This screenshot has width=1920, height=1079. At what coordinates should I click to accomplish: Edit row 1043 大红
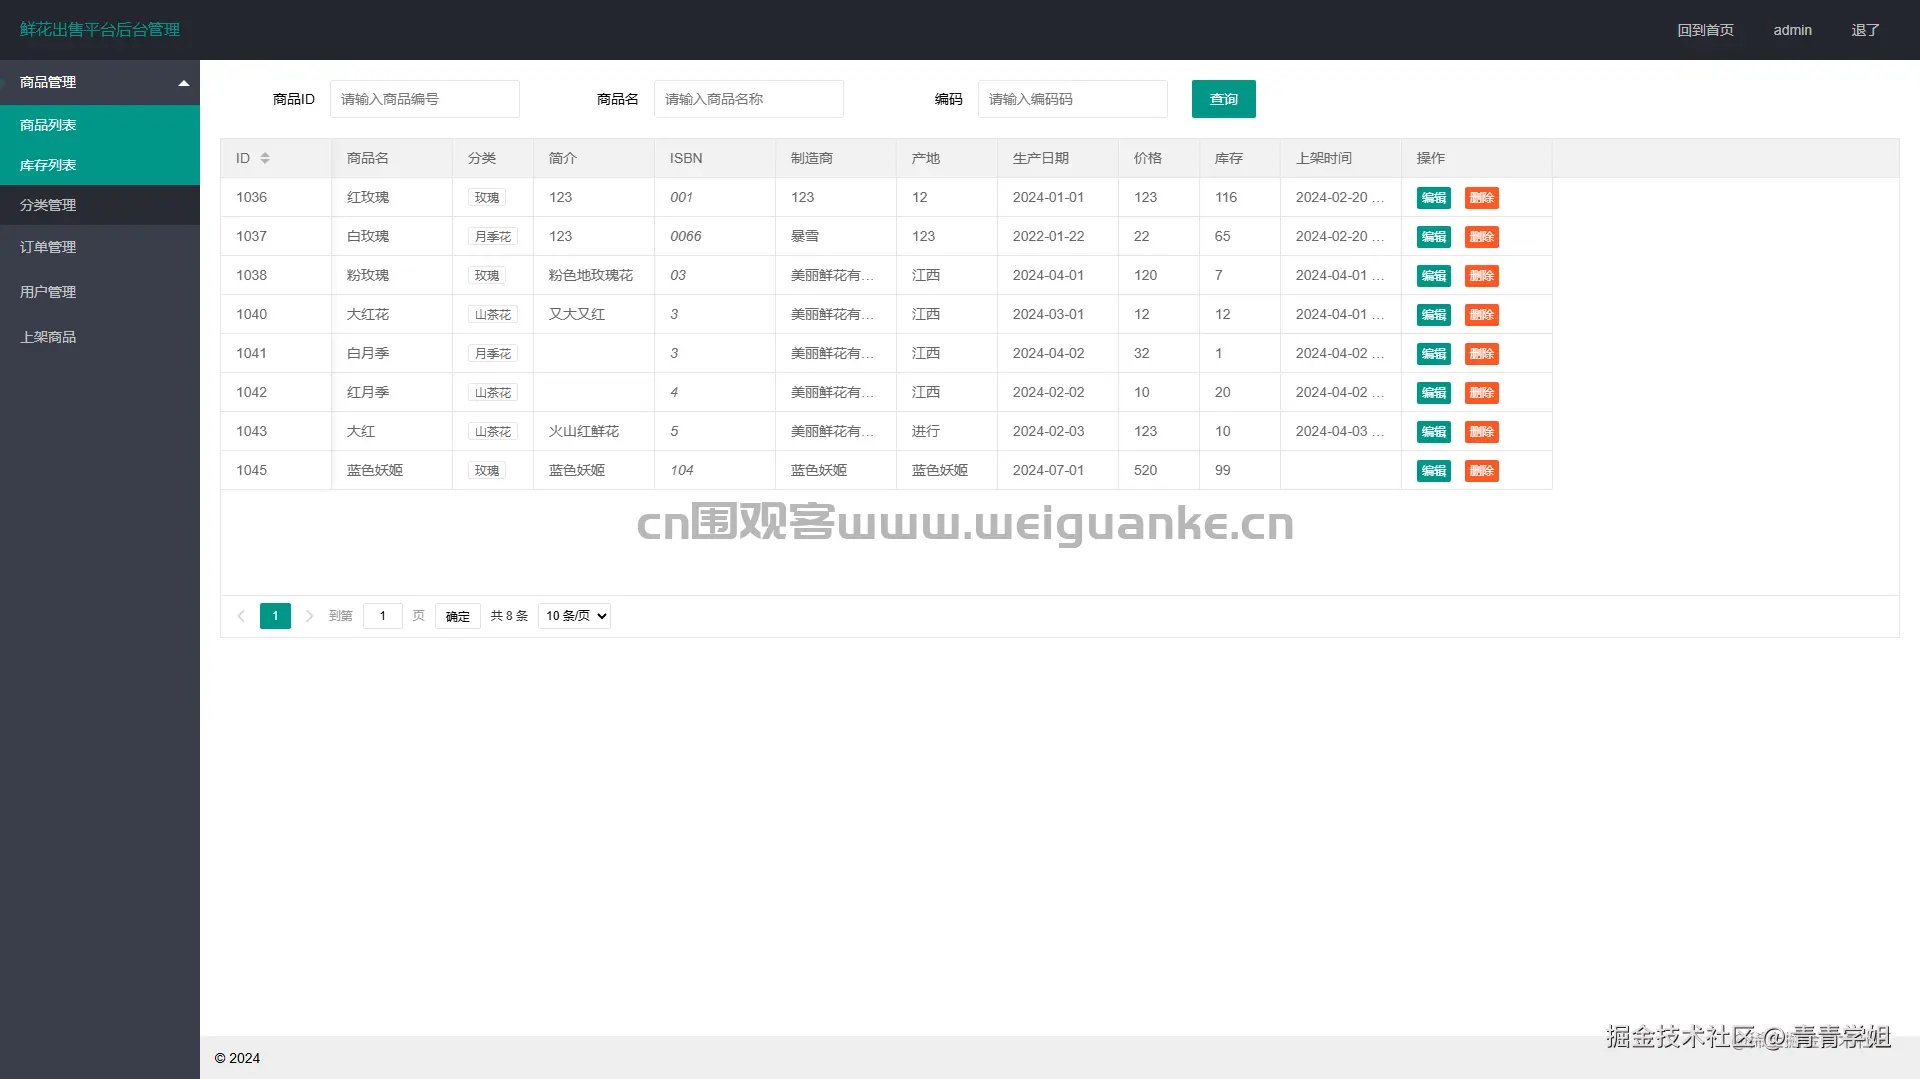pyautogui.click(x=1434, y=432)
